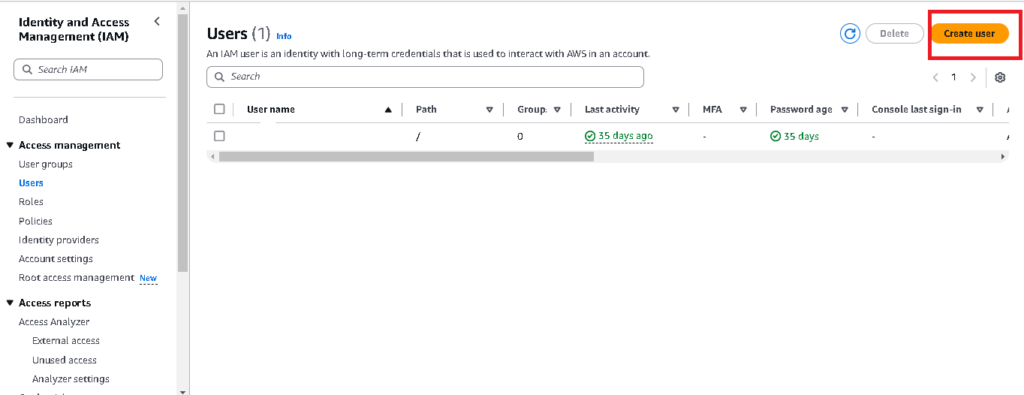Open Root access management
This screenshot has width=1024, height=395.
[76, 277]
